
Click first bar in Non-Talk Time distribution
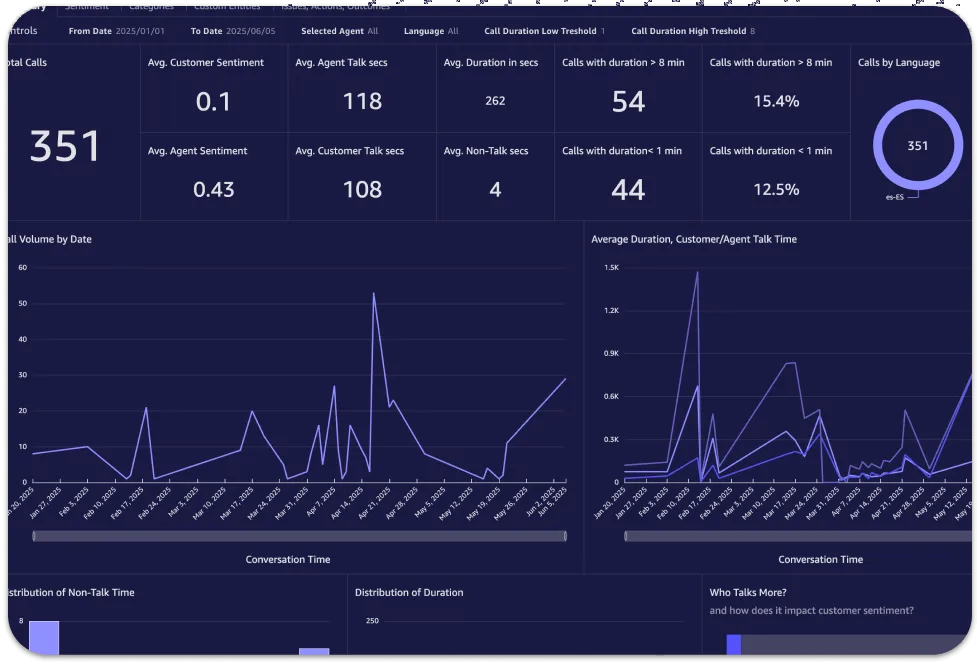coord(44,638)
